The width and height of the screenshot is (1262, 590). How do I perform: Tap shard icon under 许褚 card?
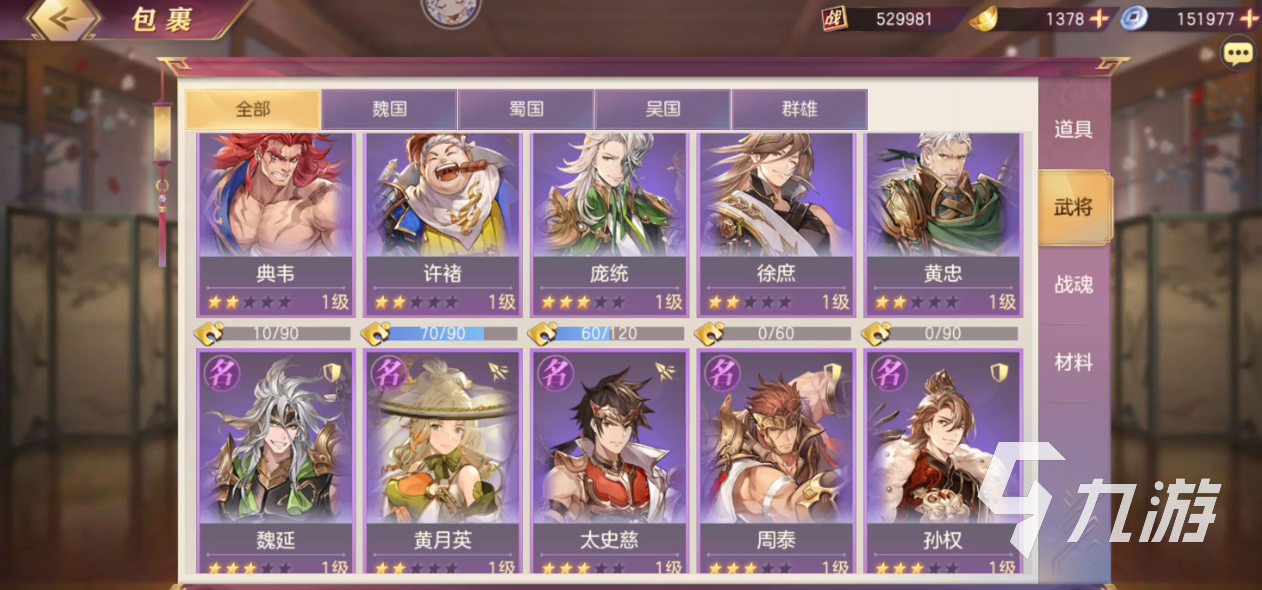(375, 333)
